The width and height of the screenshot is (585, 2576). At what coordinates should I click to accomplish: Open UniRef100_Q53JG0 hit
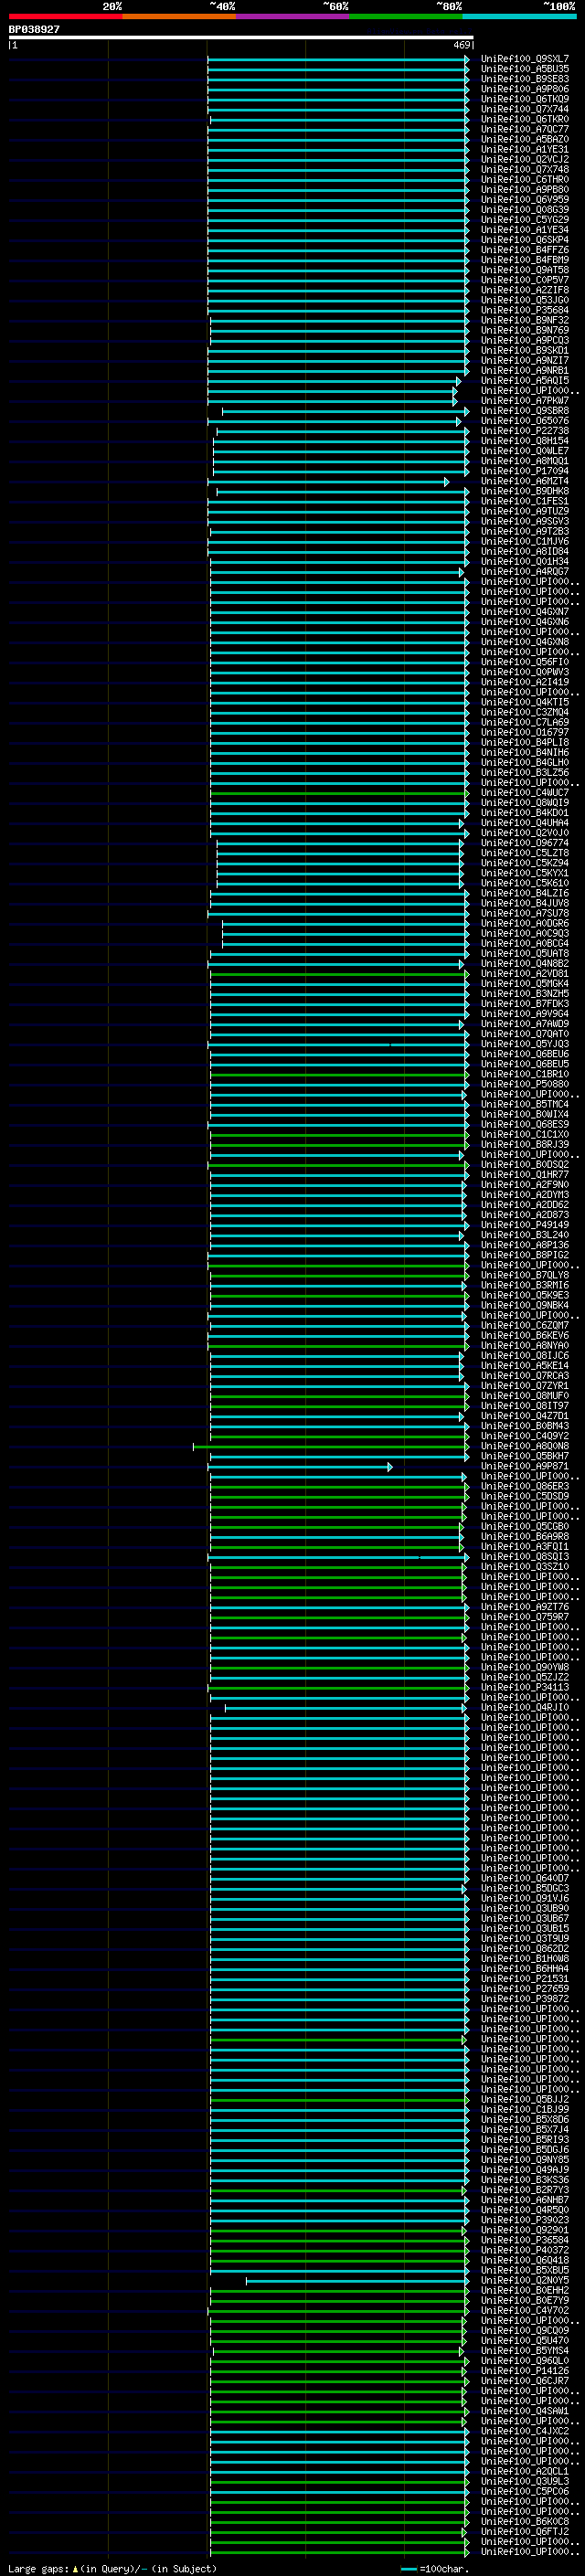pos(525,300)
